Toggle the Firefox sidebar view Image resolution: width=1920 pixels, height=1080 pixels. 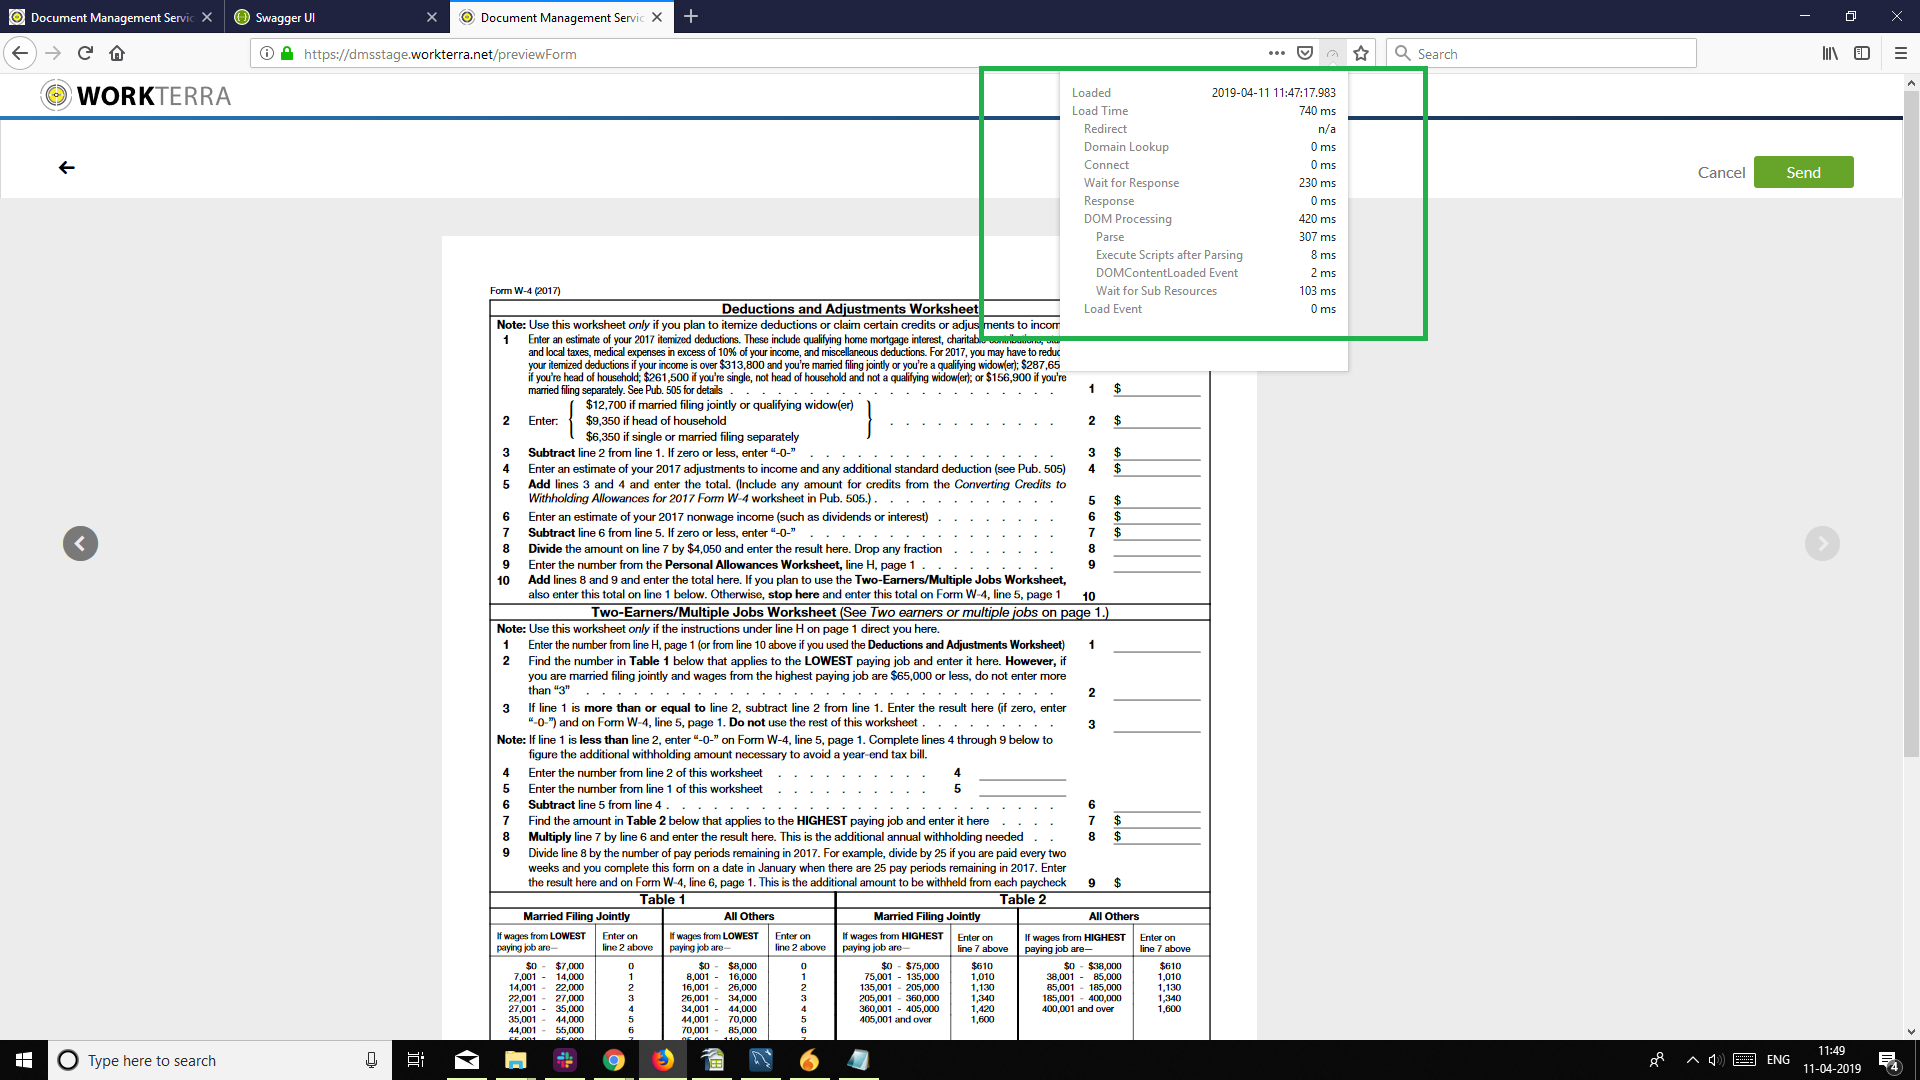click(1862, 54)
